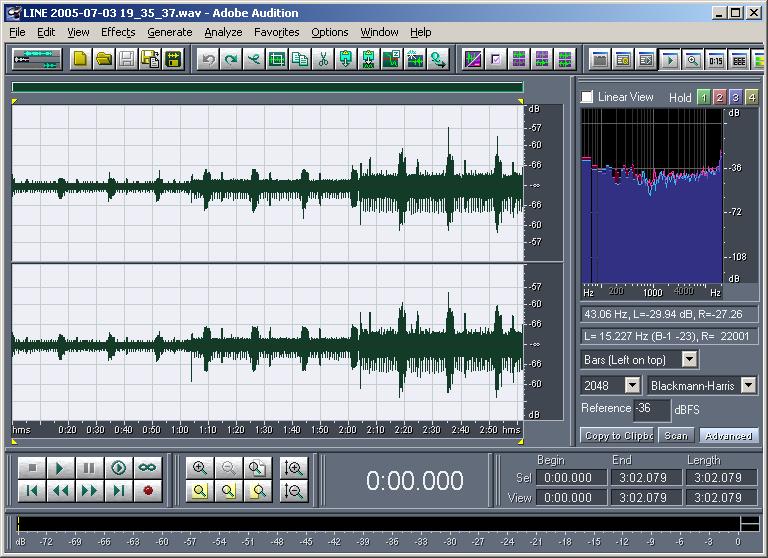Toggle Hold button 1 in frequency analysis
The height and width of the screenshot is (558, 768).
(703, 97)
